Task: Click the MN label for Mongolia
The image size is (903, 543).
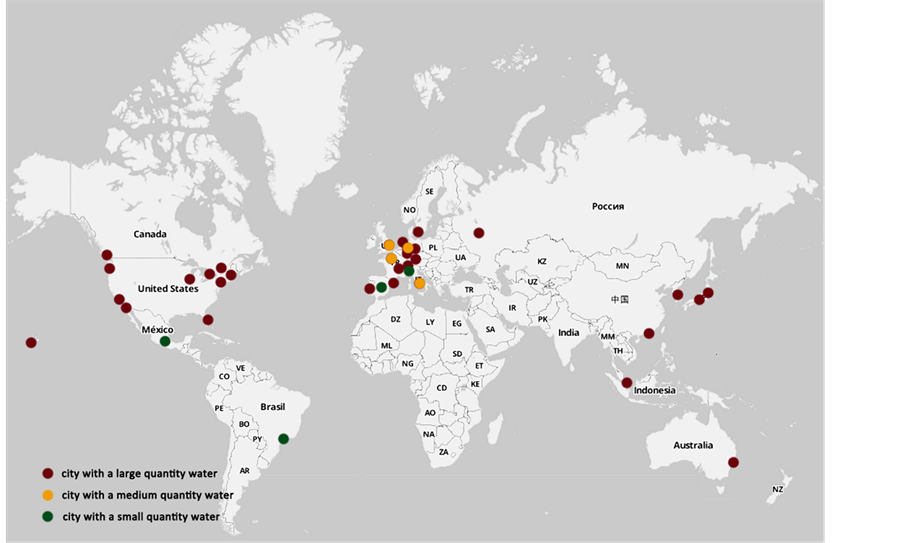Action: [622, 266]
